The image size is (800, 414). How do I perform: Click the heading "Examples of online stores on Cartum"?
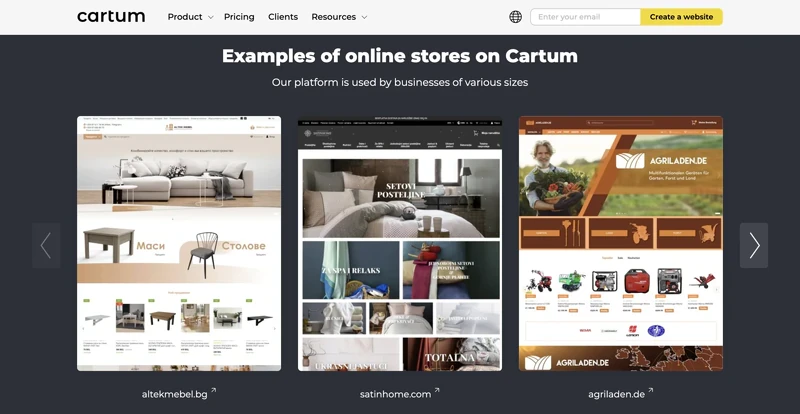click(x=399, y=56)
